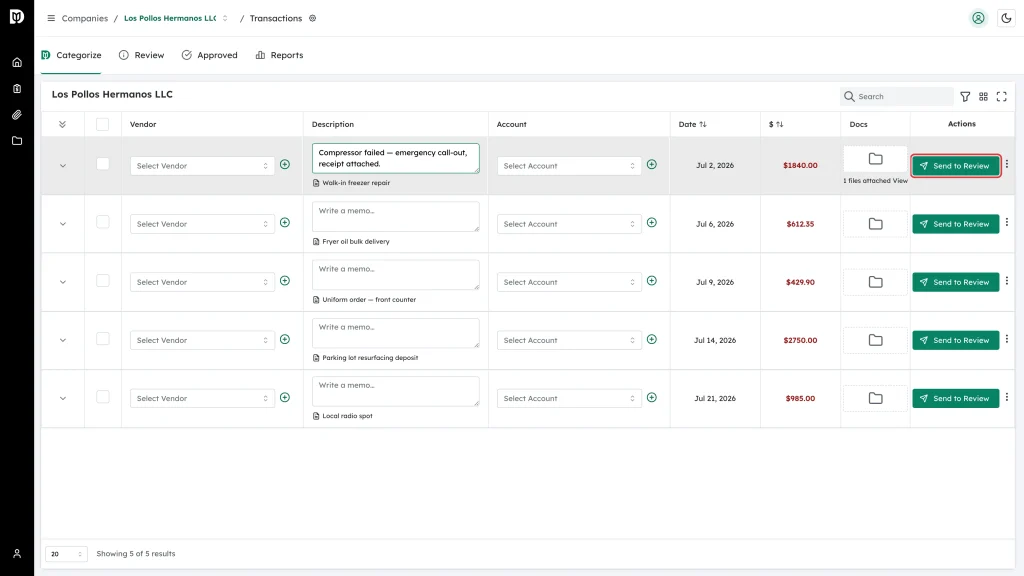Open Select Vendor dropdown for the $1840.00 row
Screen dimensions: 1024x576
(x=202, y=166)
